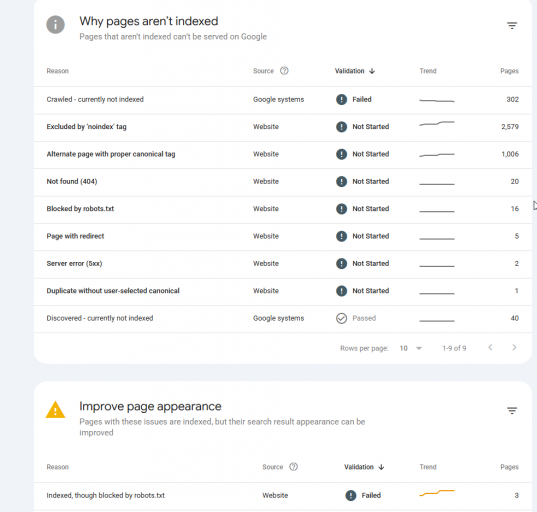Screen dimensions: 537x512
Task: Click status icon for Not found (404) row
Action: coord(341,182)
